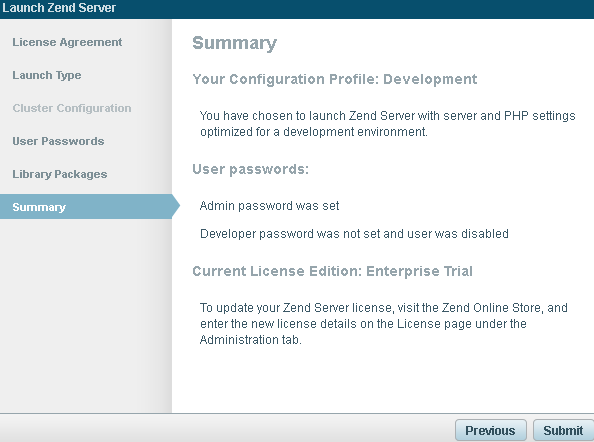This screenshot has height=442, width=594.
Task: Click the Summary page heading
Action: (234, 43)
